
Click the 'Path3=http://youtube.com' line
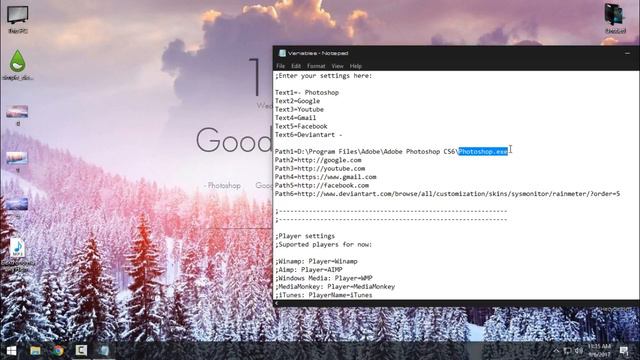[x=320, y=169]
